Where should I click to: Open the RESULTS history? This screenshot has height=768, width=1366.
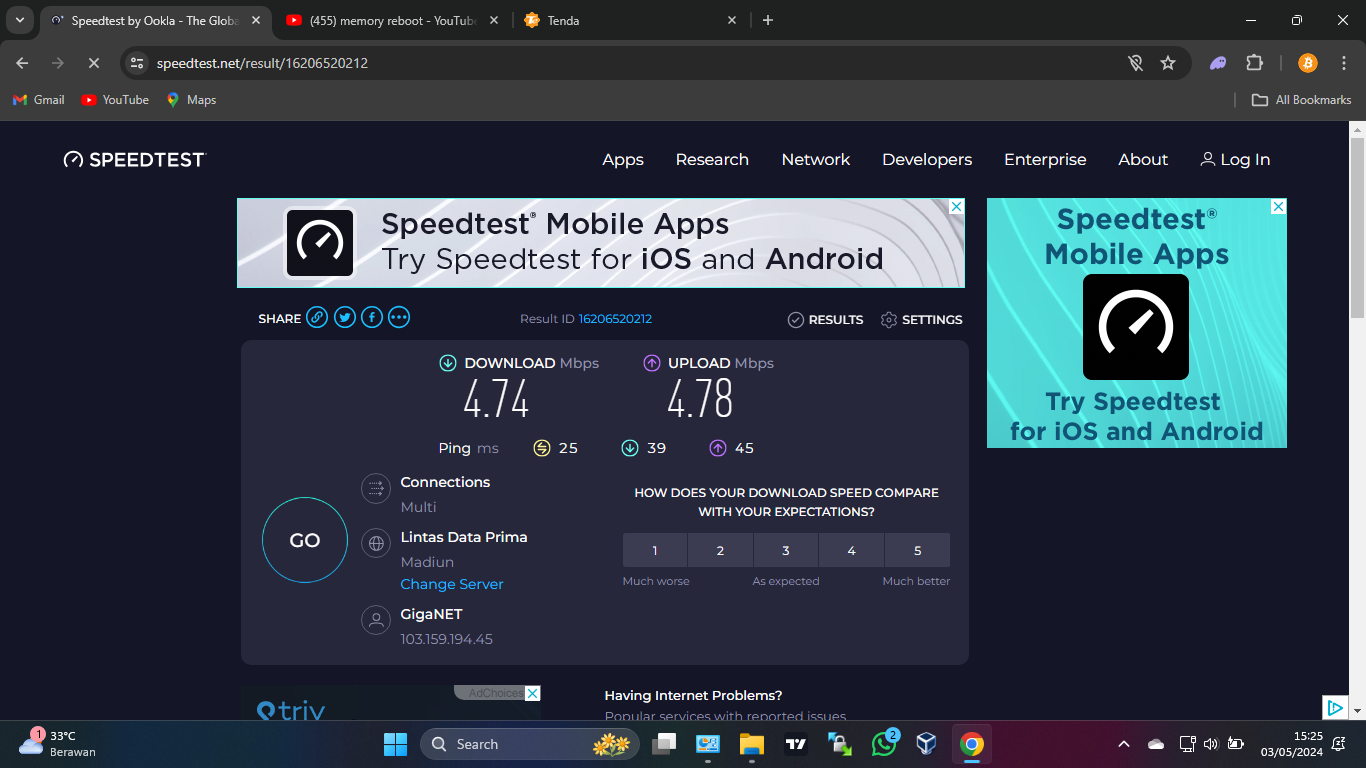point(825,320)
